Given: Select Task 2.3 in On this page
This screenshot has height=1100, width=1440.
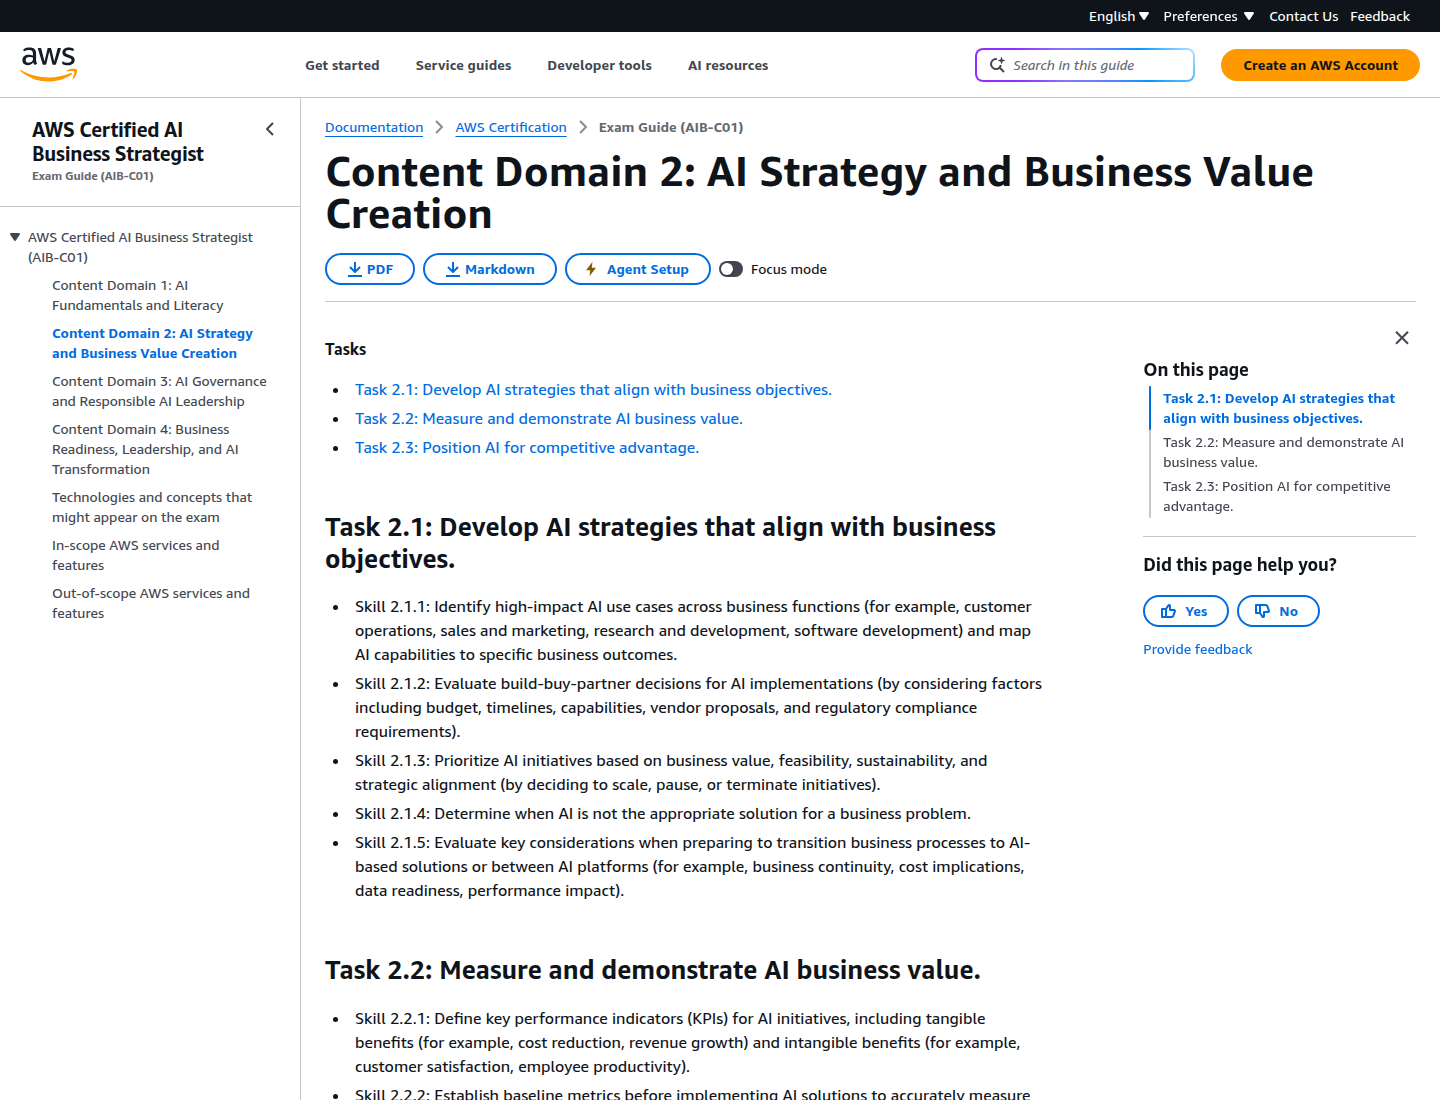Looking at the screenshot, I should pos(1276,496).
